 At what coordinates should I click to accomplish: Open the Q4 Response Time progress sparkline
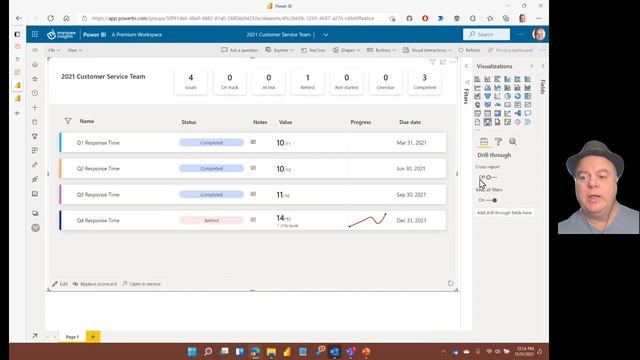click(368, 220)
